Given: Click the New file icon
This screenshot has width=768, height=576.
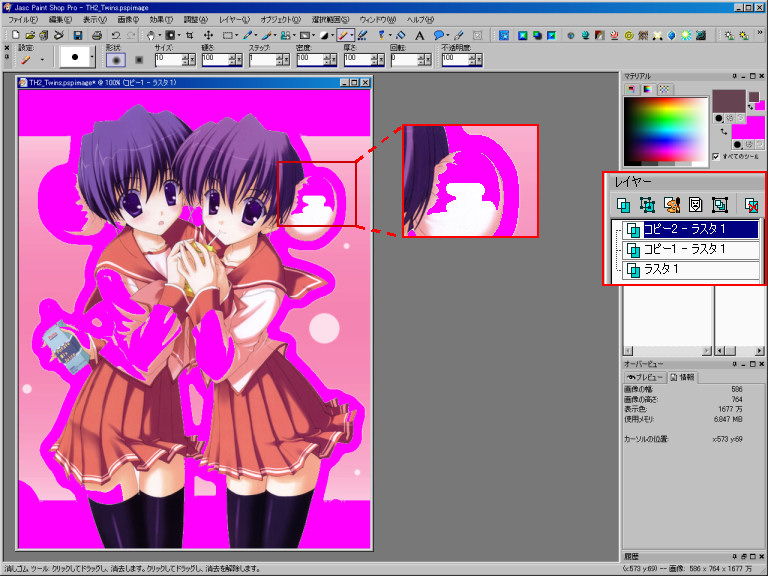Looking at the screenshot, I should tap(16, 35).
